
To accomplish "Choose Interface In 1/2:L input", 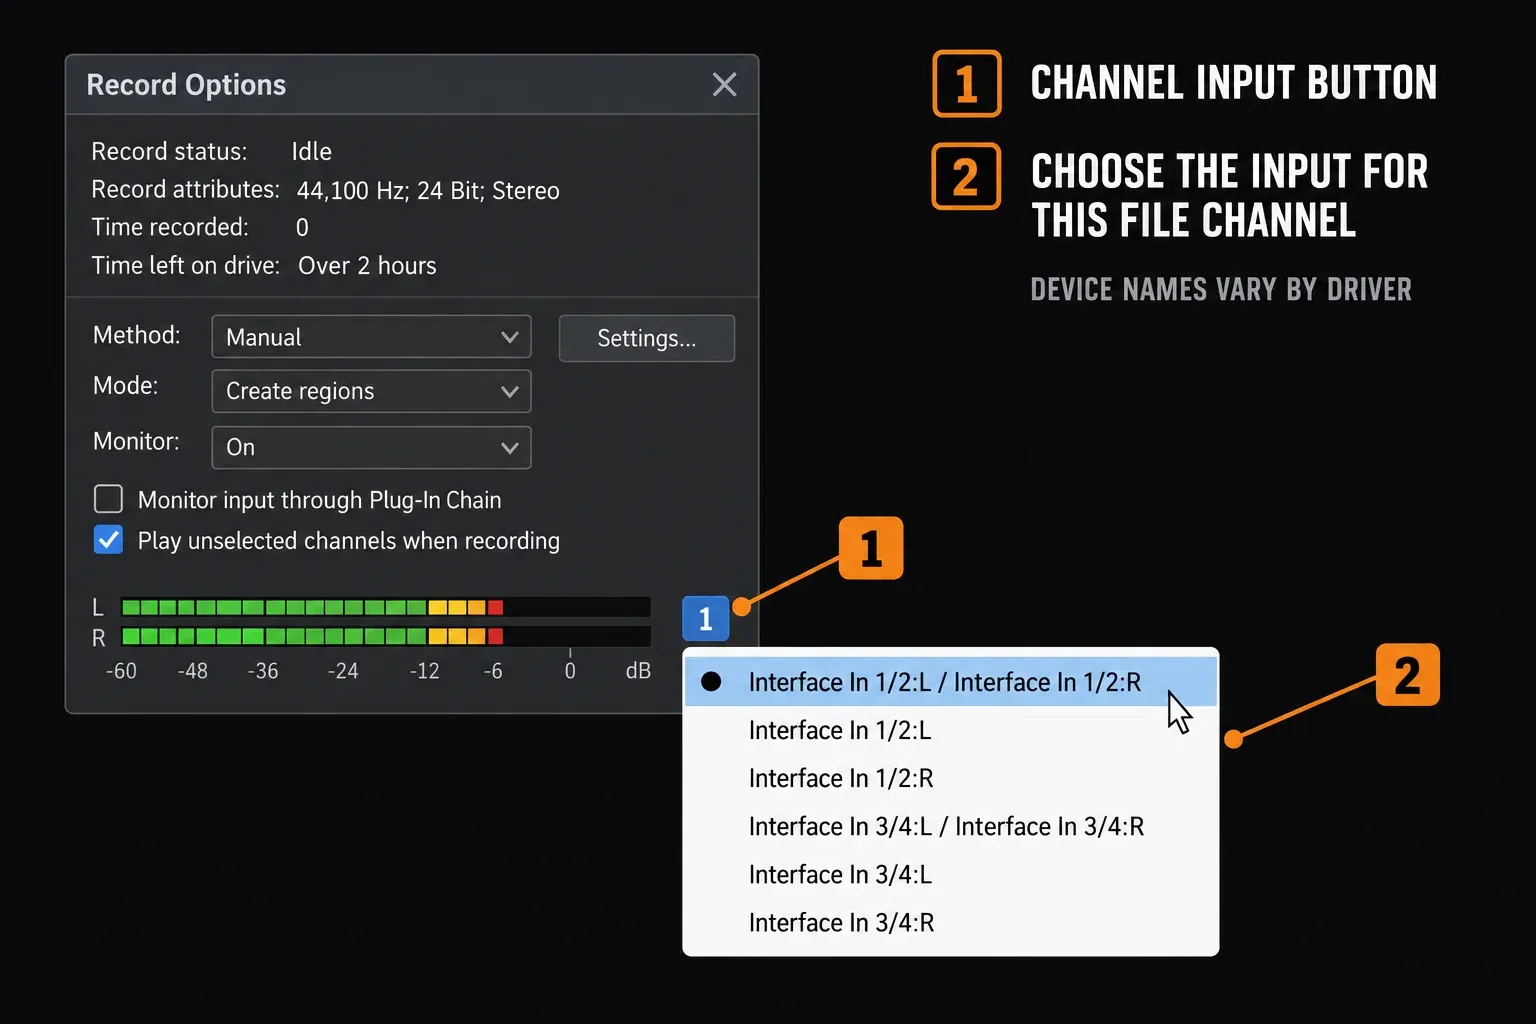I will coord(950,730).
